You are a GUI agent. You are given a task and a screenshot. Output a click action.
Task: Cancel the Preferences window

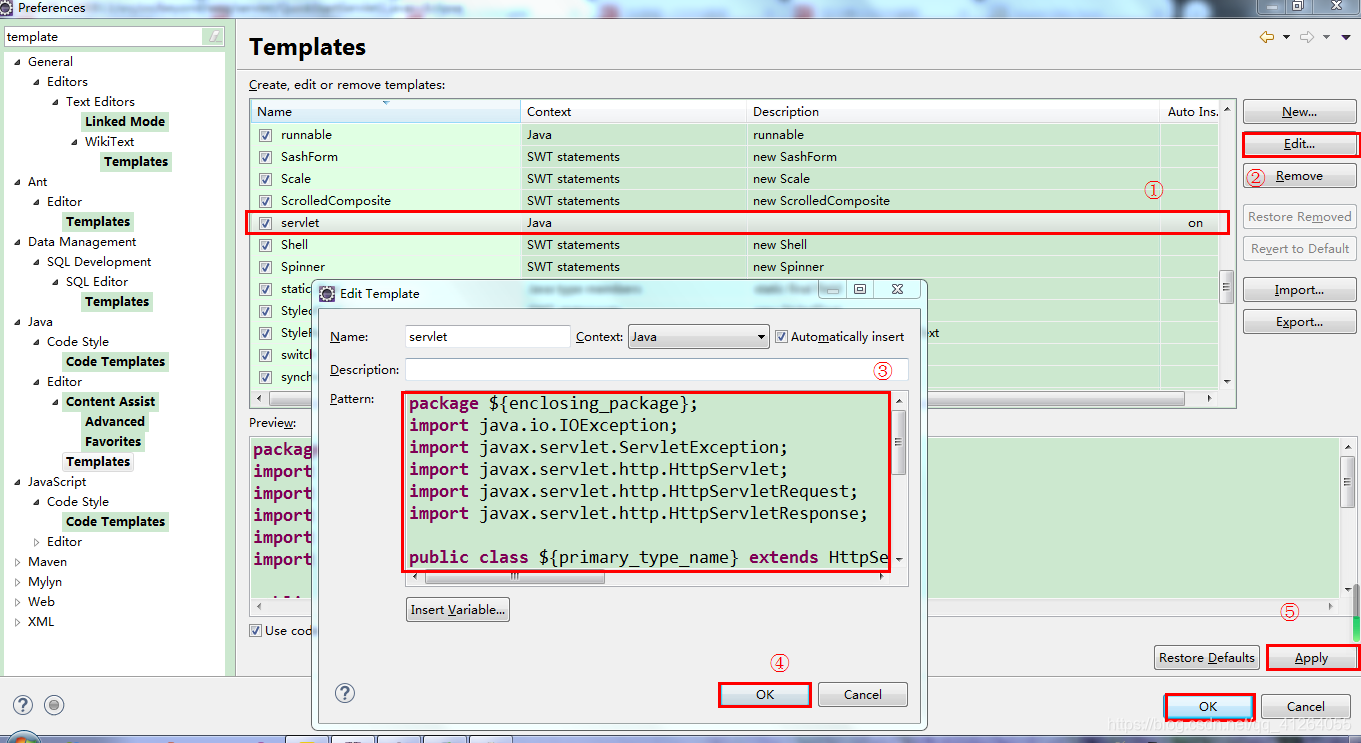point(1305,706)
